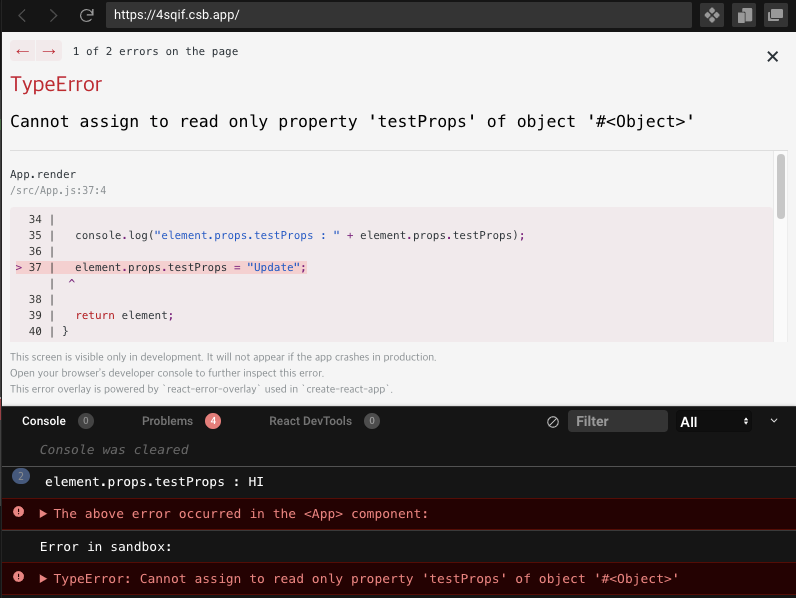Click the React DevTools count badge showing 0
Screen dimensions: 796x598
click(372, 421)
